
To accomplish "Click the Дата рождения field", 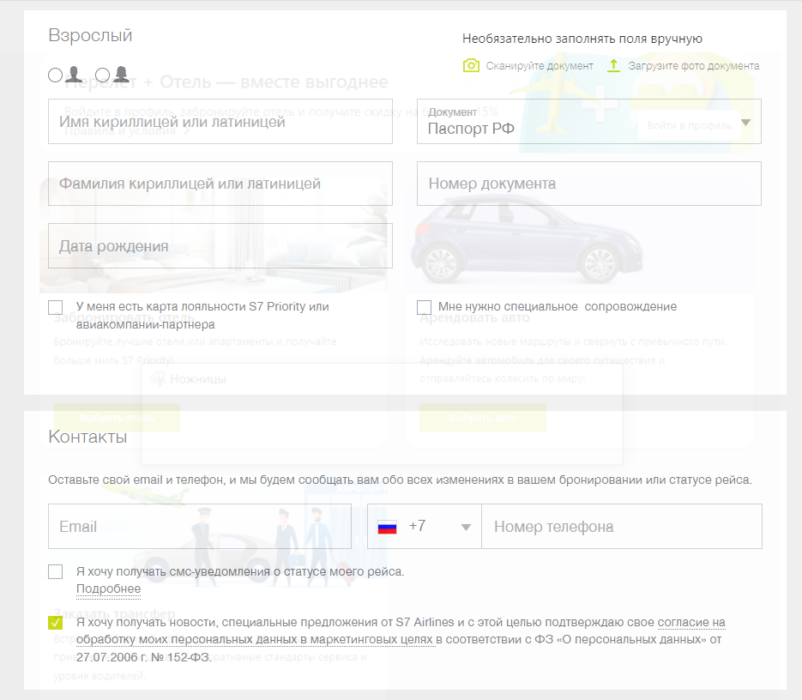I will pyautogui.click(x=220, y=246).
